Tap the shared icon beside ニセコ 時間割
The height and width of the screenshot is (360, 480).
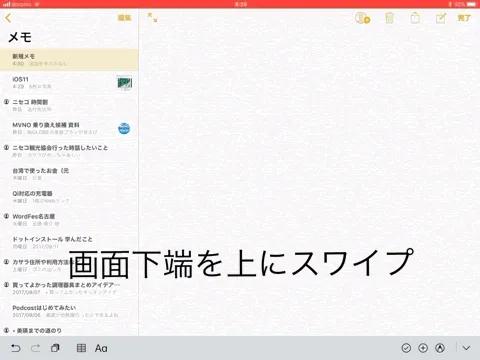6,102
